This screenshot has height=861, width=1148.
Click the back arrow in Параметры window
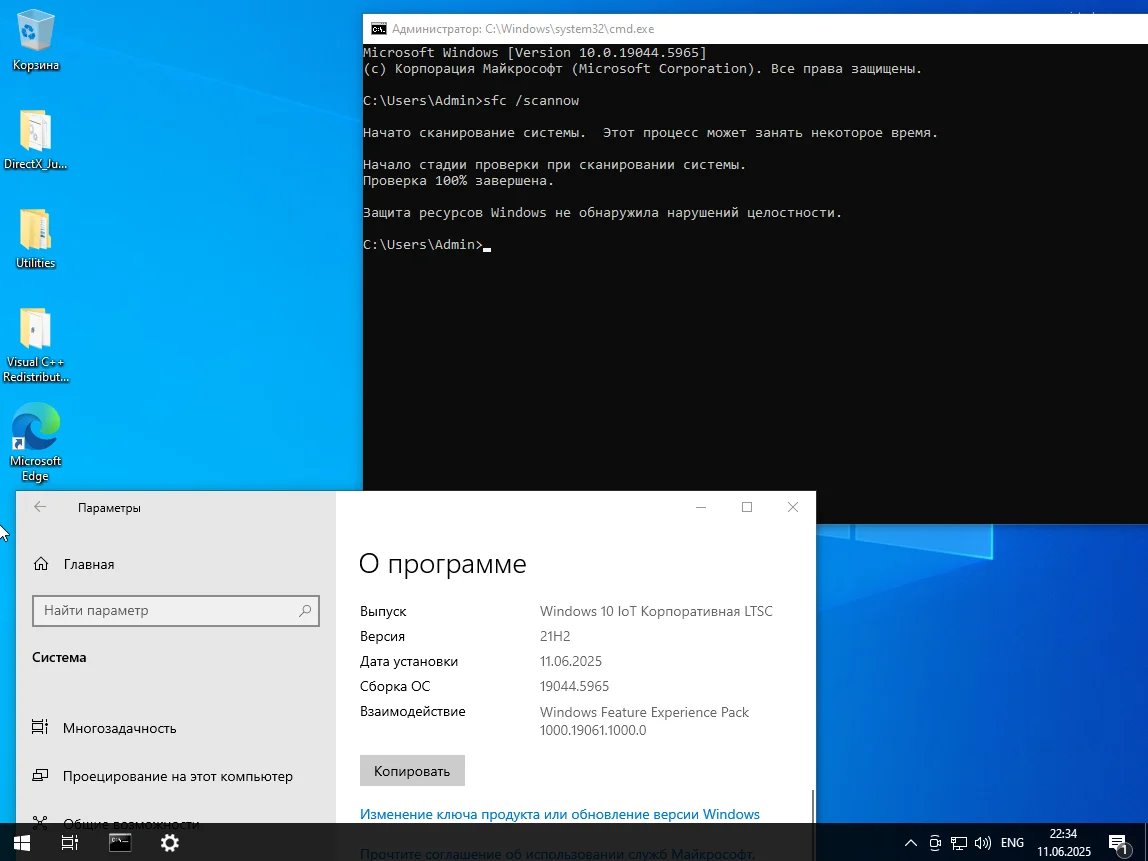coord(40,507)
